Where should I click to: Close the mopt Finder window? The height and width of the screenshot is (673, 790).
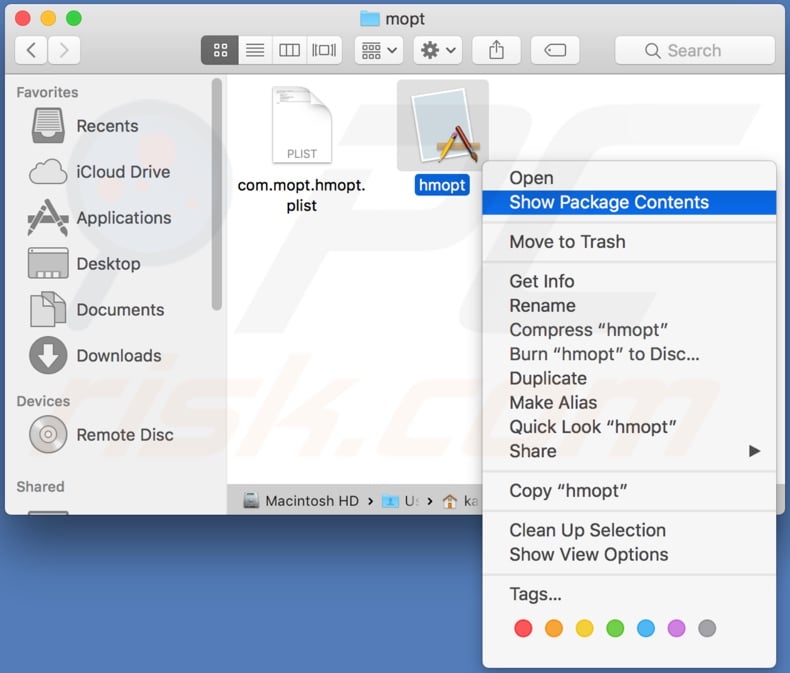23,19
